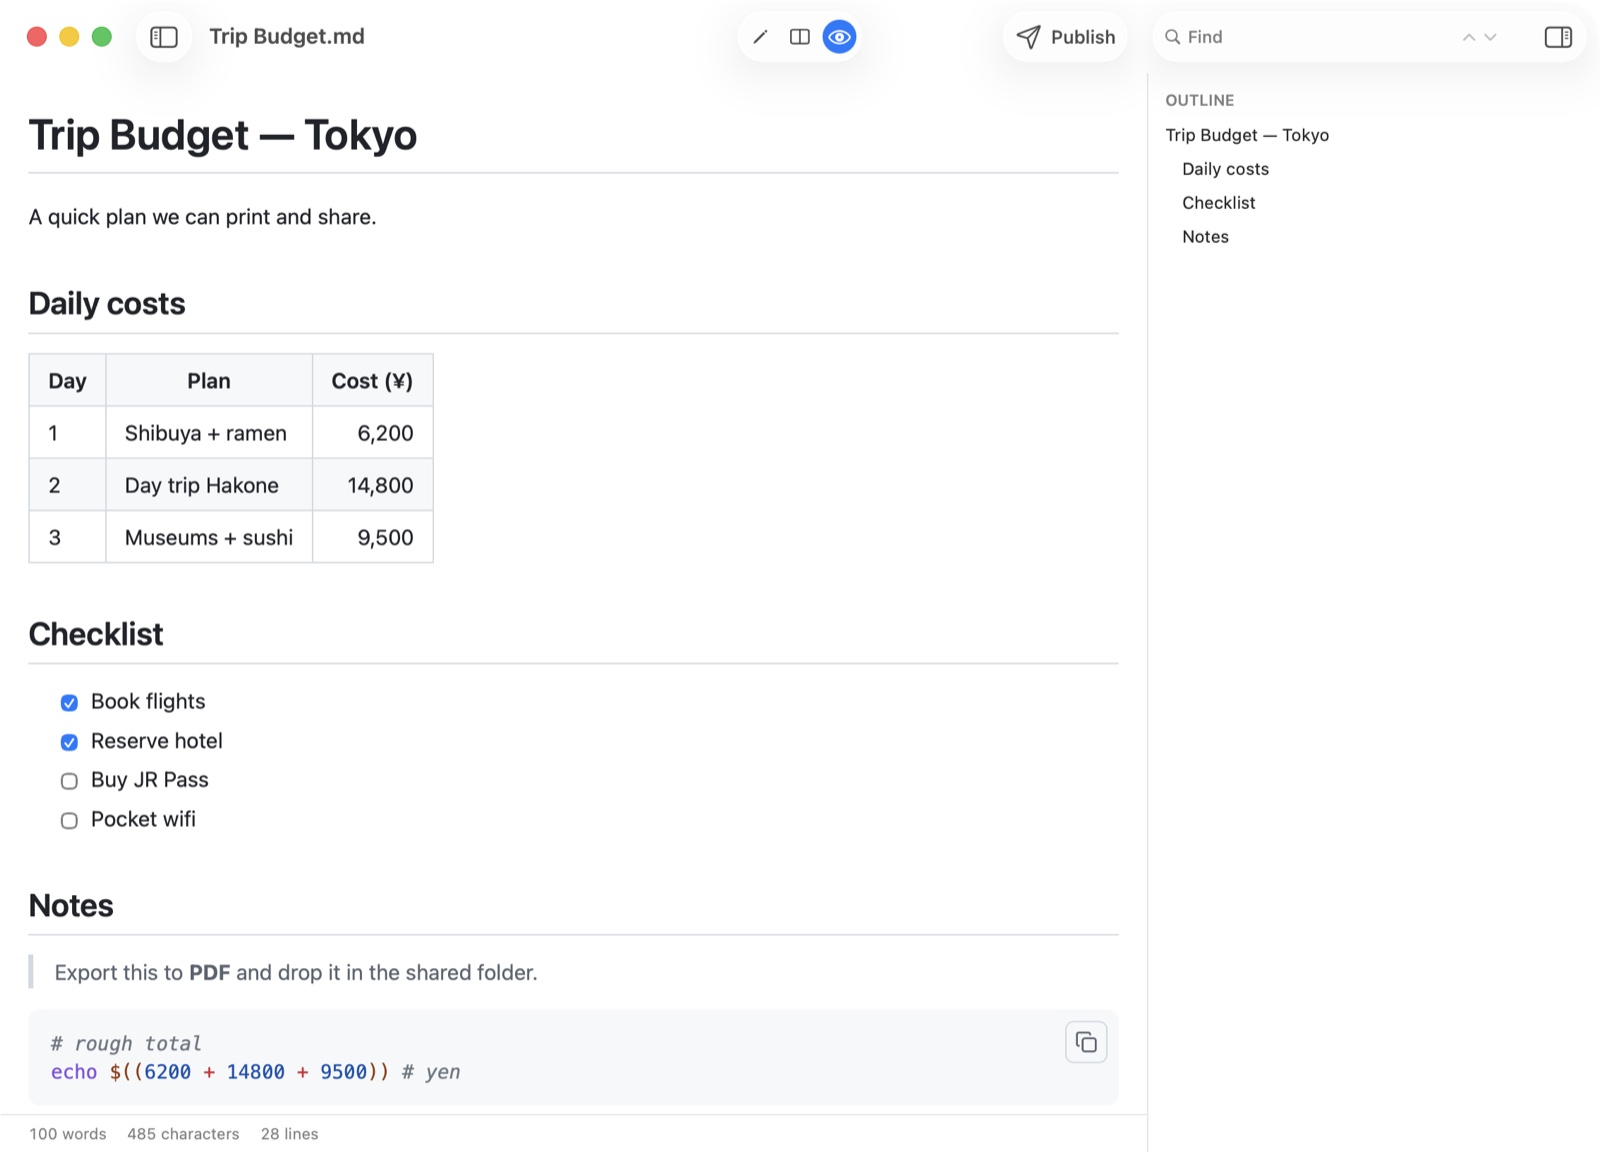Viewport: 1600px width, 1152px height.
Task: Click the OUTLINE panel label
Action: tap(1200, 100)
